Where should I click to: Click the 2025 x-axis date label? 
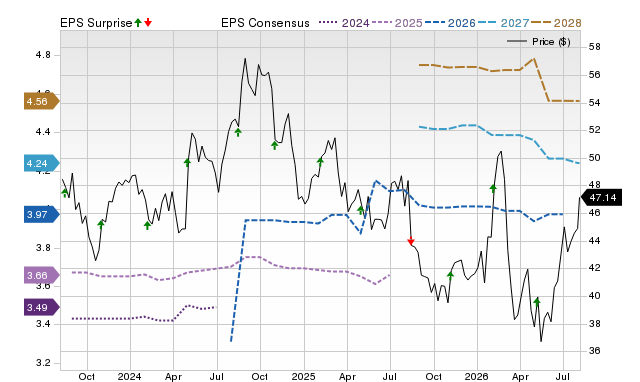point(303,376)
